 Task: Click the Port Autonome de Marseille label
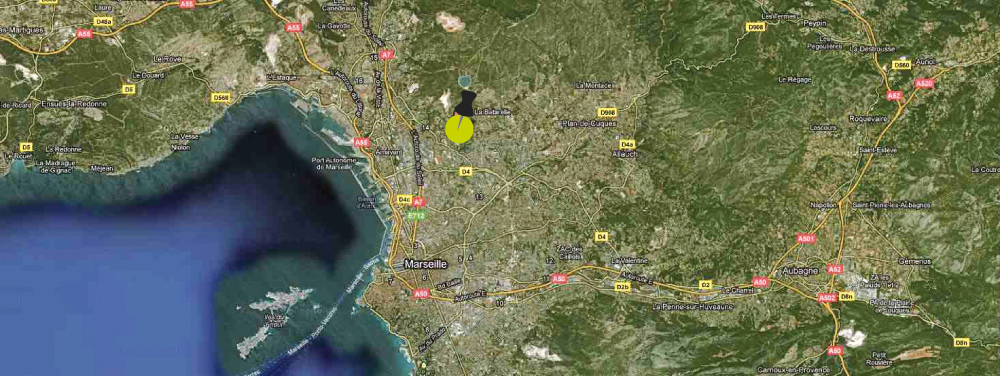tap(335, 163)
